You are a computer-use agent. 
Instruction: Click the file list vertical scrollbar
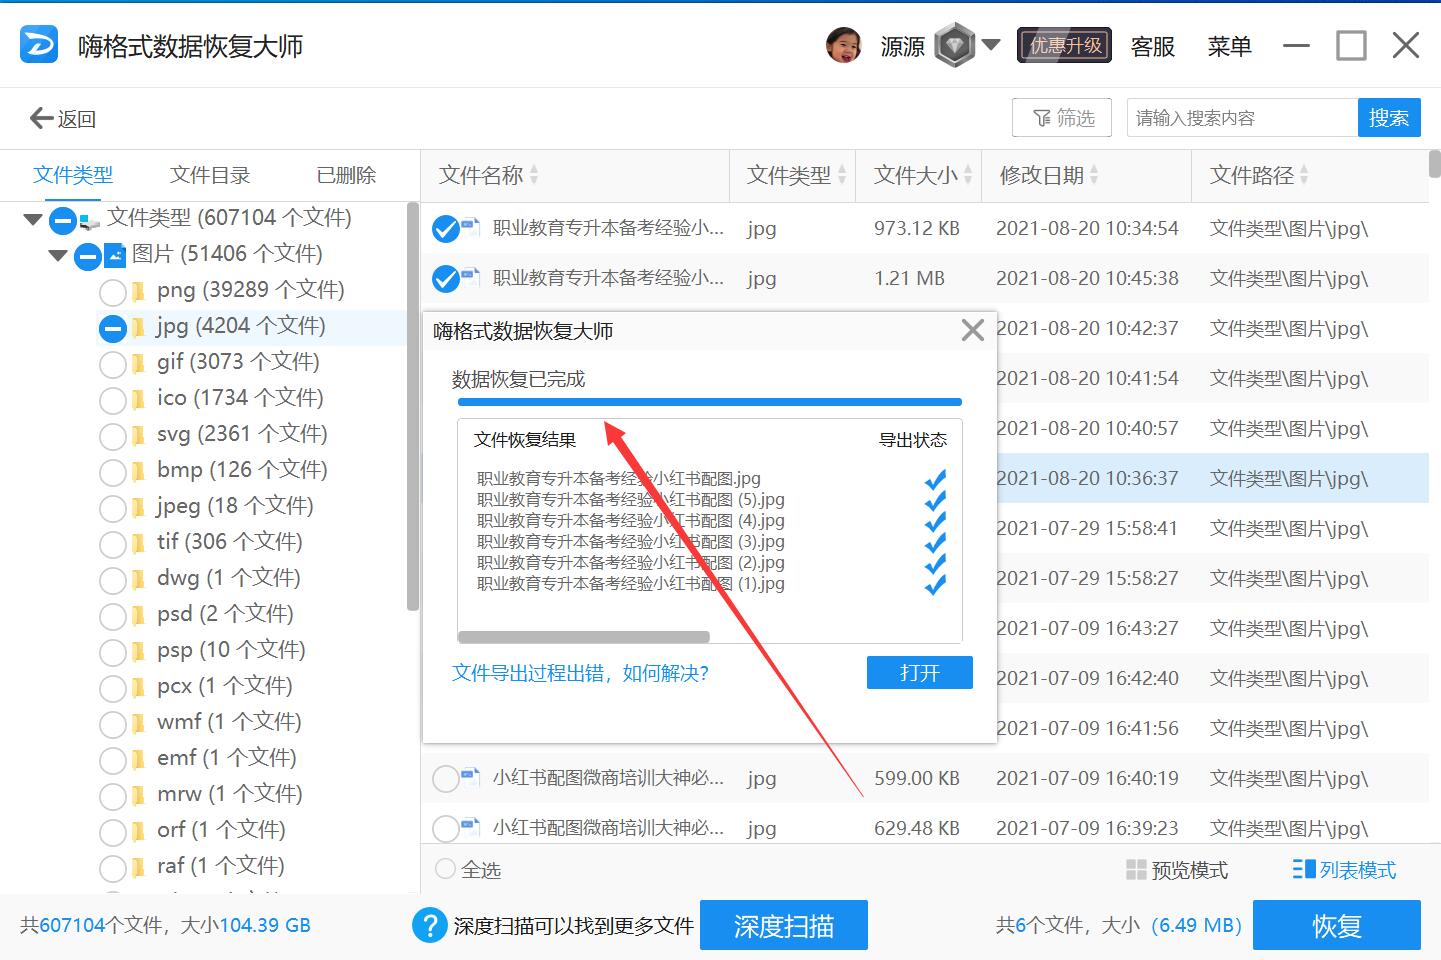pyautogui.click(x=1435, y=163)
